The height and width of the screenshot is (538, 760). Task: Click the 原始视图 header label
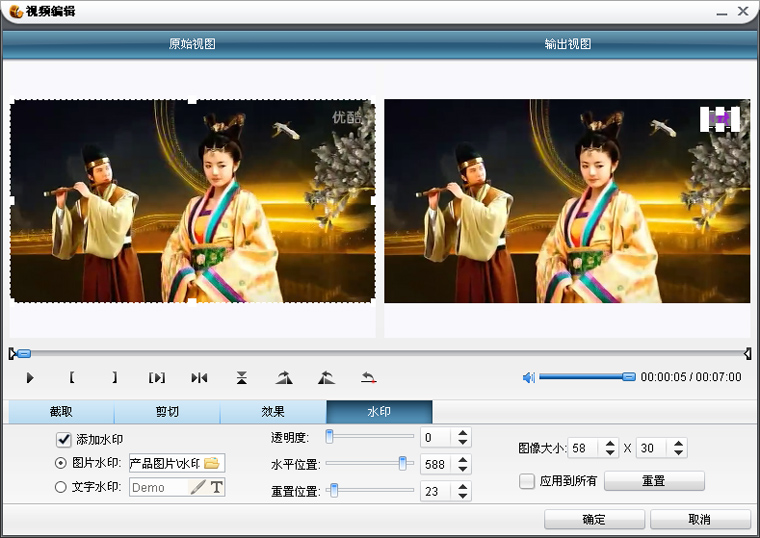[192, 44]
